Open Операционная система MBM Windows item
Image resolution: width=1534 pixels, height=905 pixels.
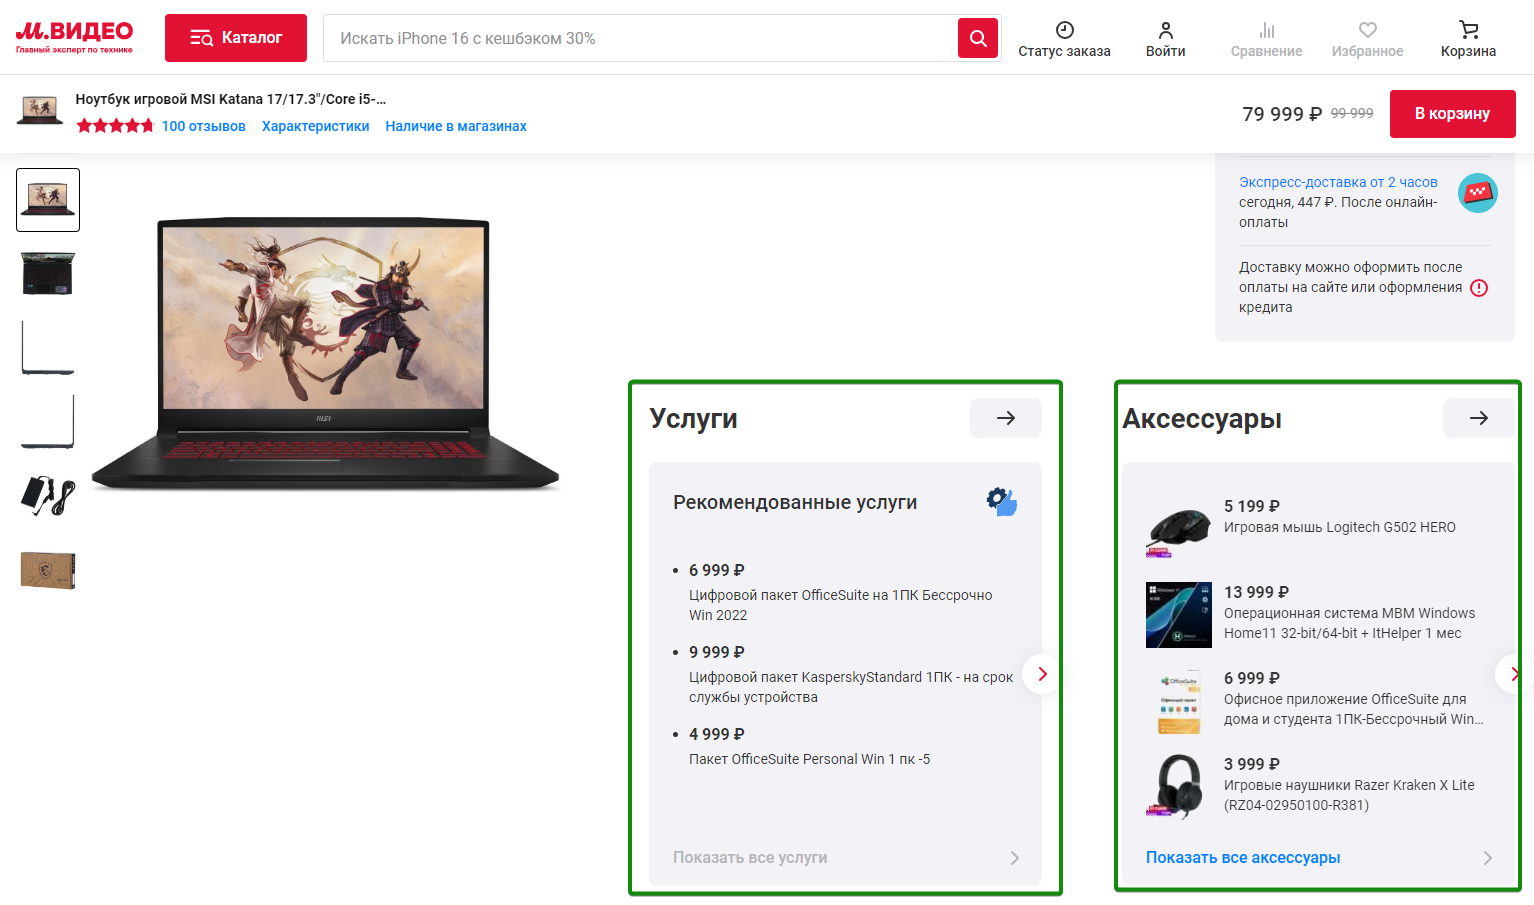tap(1349, 623)
